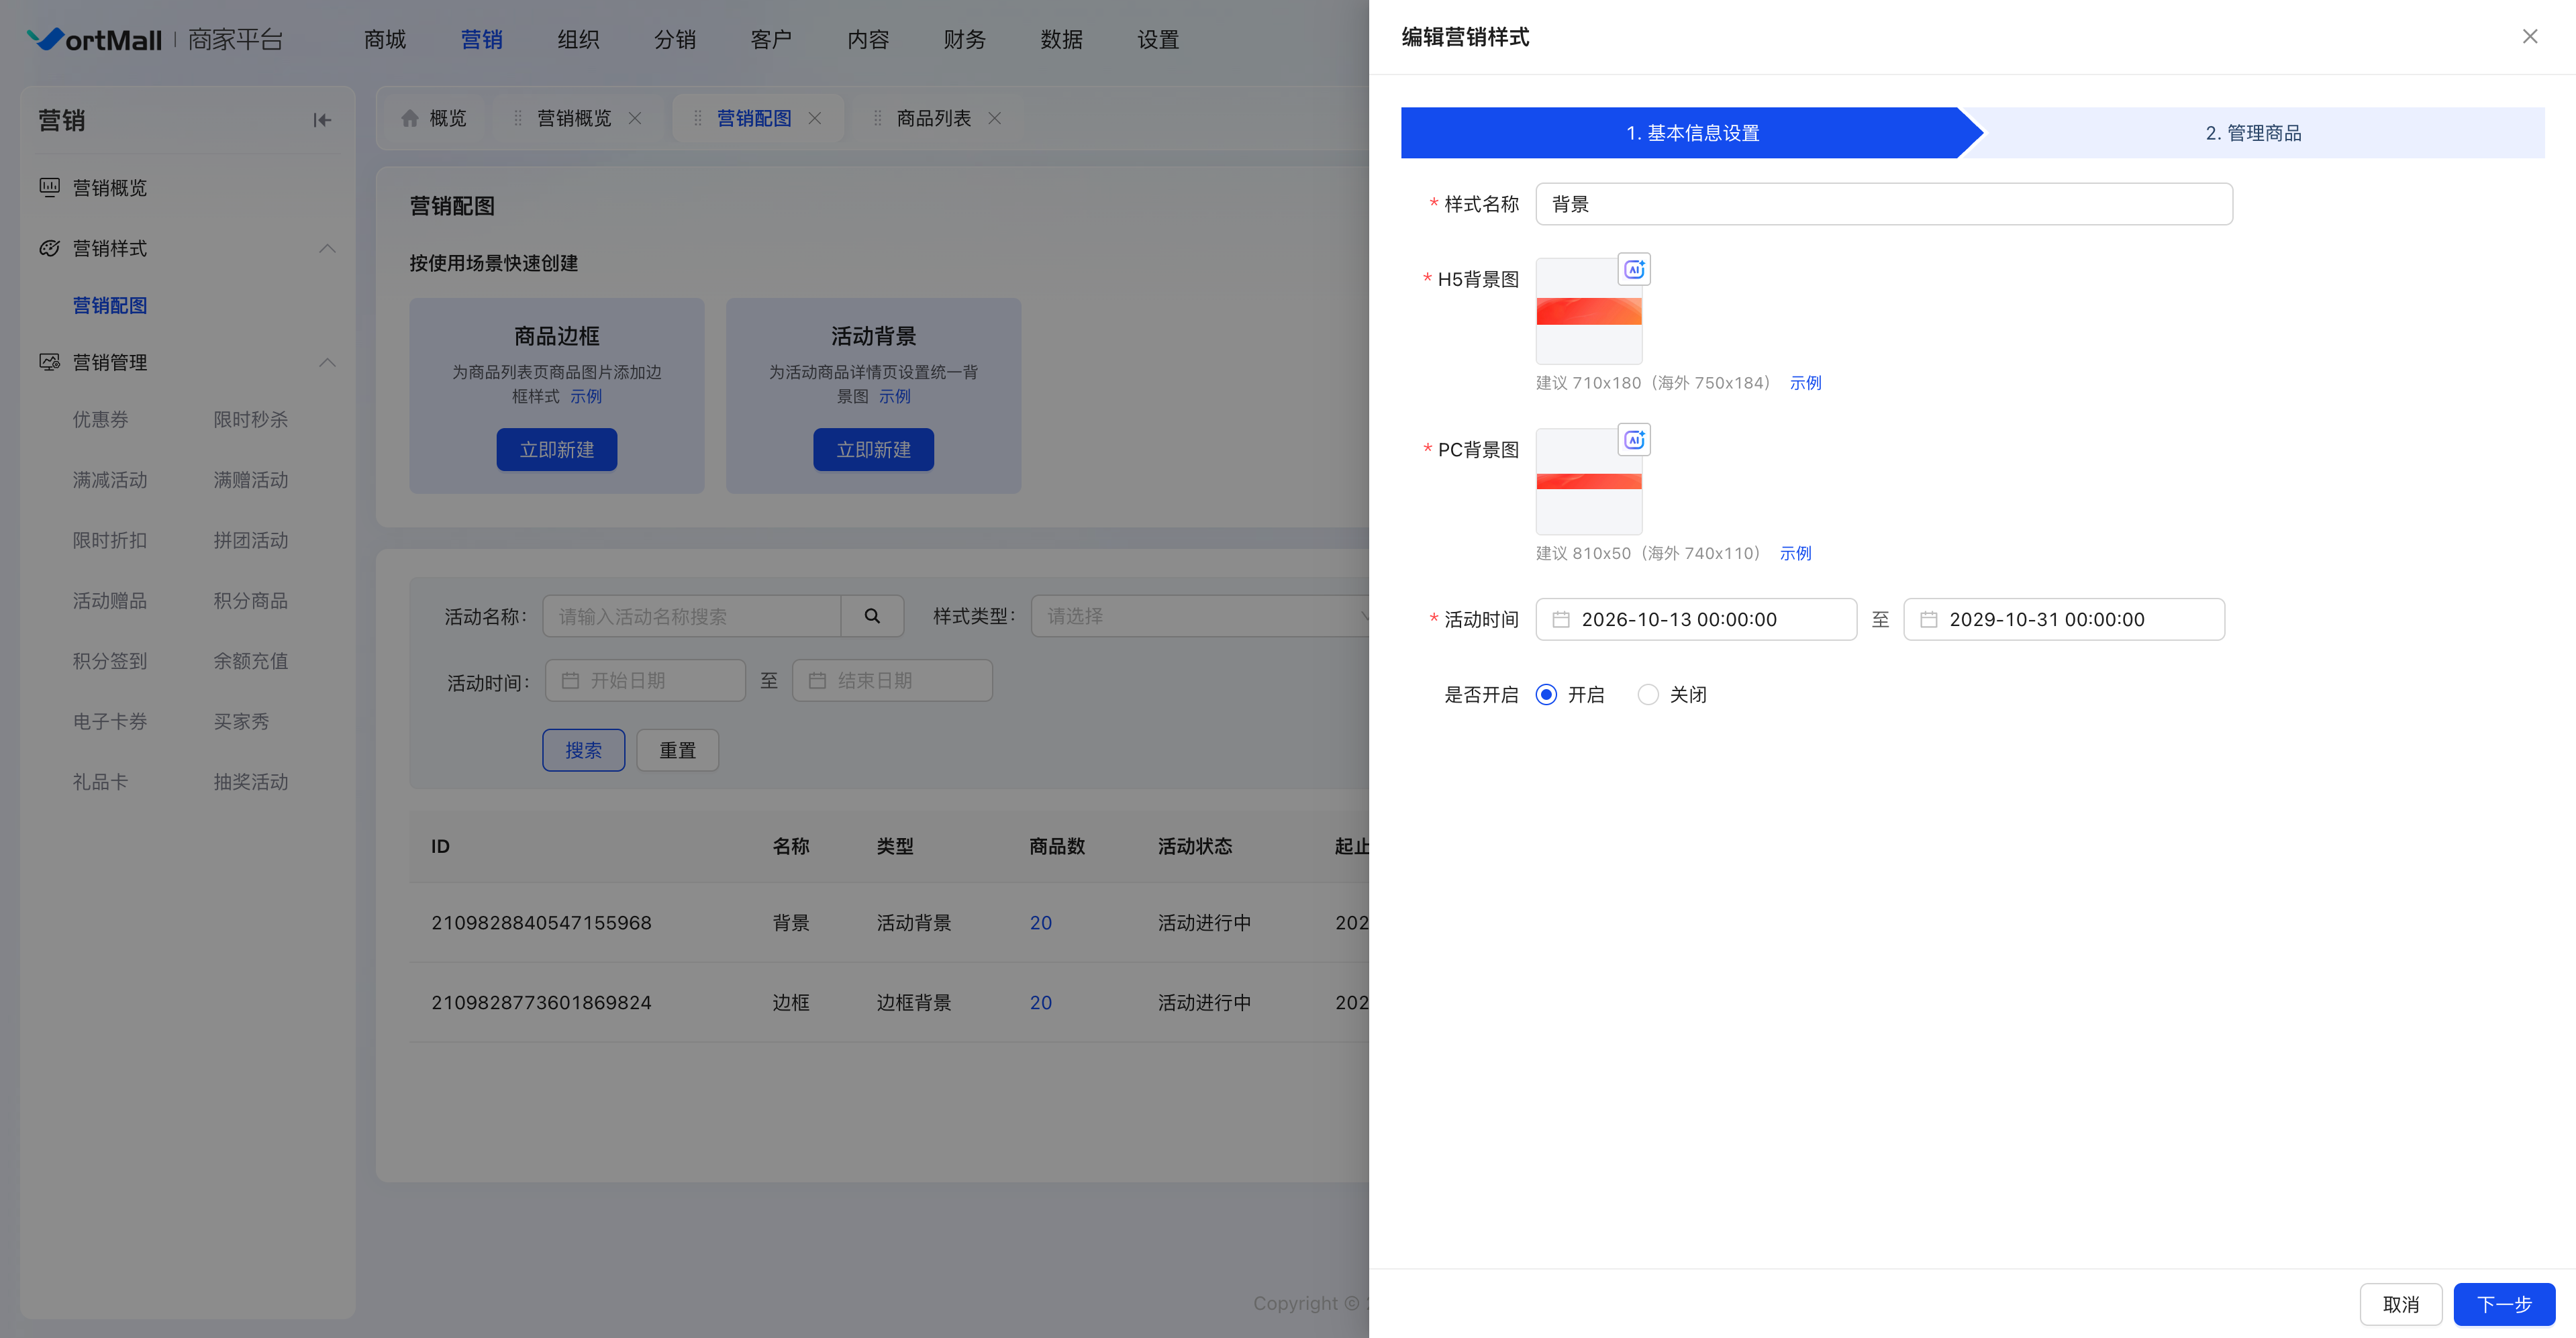Collapse the 营销管理 menu group
Viewport: 2576px width, 1338px height.
pyautogui.click(x=327, y=362)
